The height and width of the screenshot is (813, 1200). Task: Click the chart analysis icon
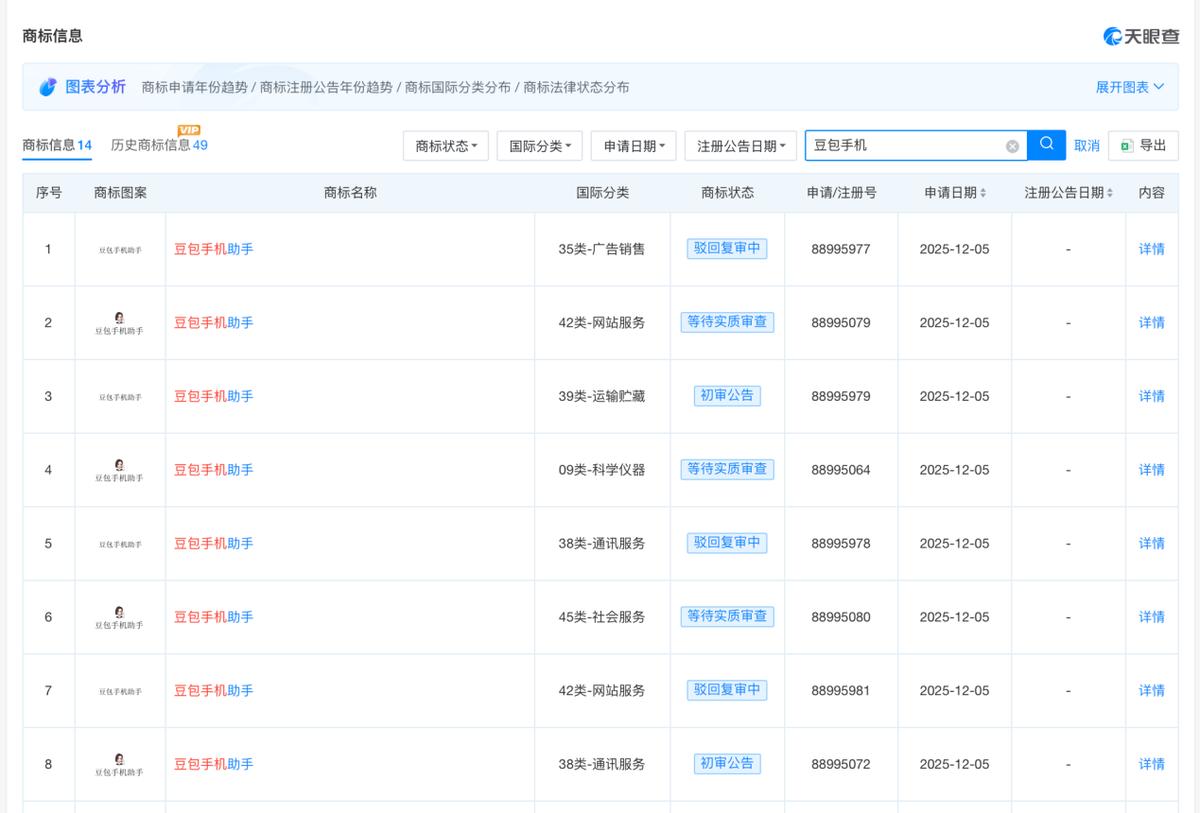pos(48,87)
